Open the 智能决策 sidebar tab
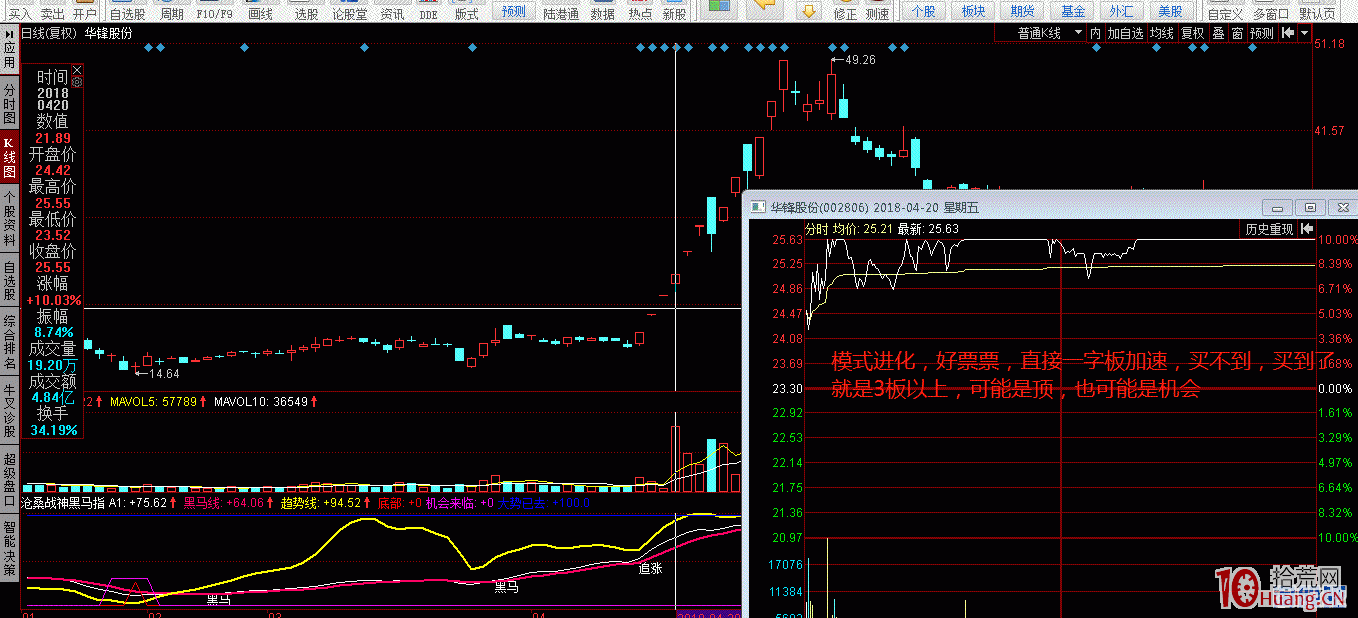This screenshot has width=1358, height=618. pos(9,548)
